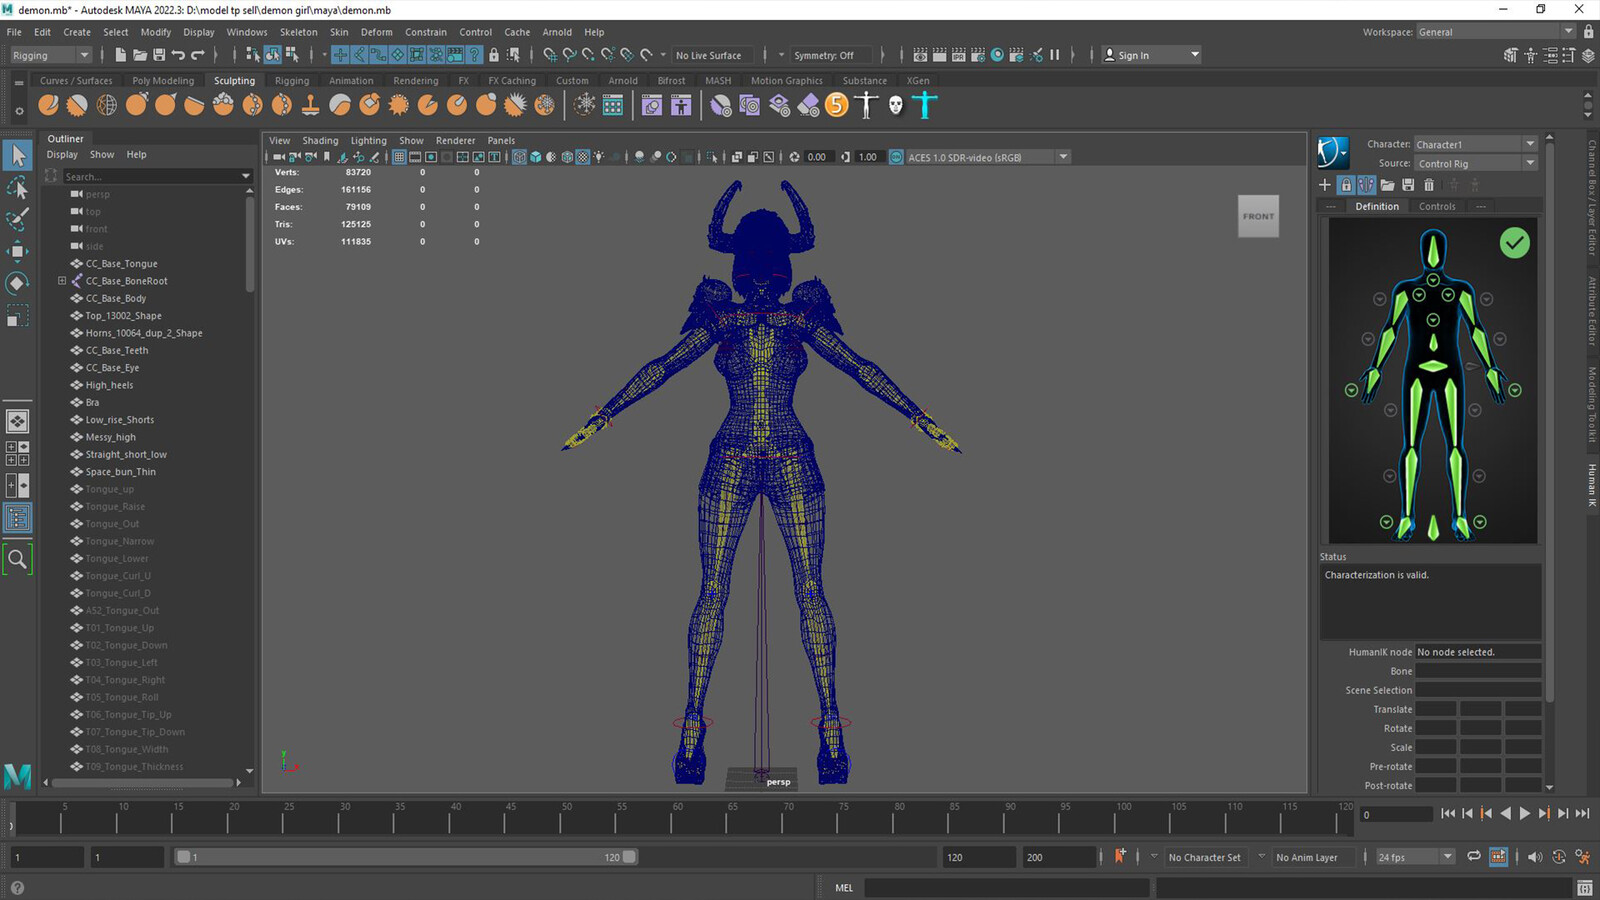This screenshot has height=900, width=1600.
Task: Click the cyan T-pose icon on the shelf
Action: [x=925, y=105]
